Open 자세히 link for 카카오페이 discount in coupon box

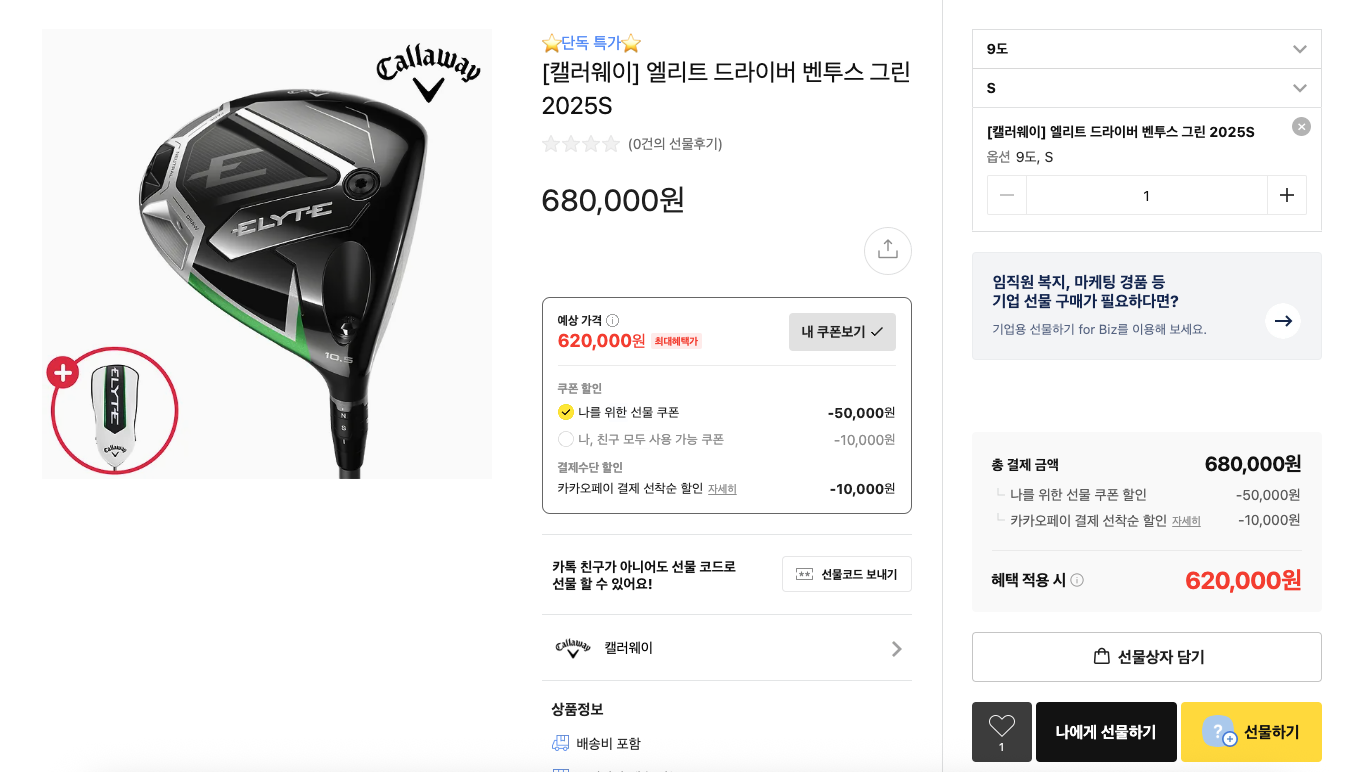(722, 489)
